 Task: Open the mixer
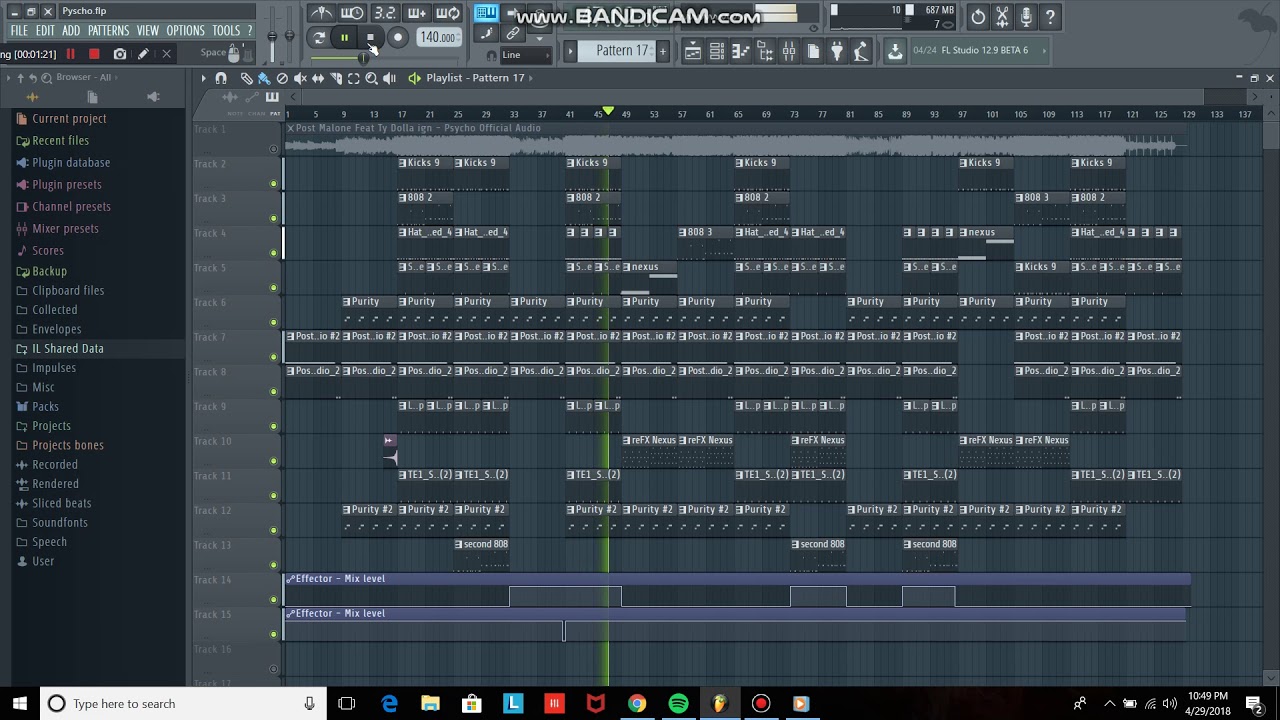tap(789, 51)
